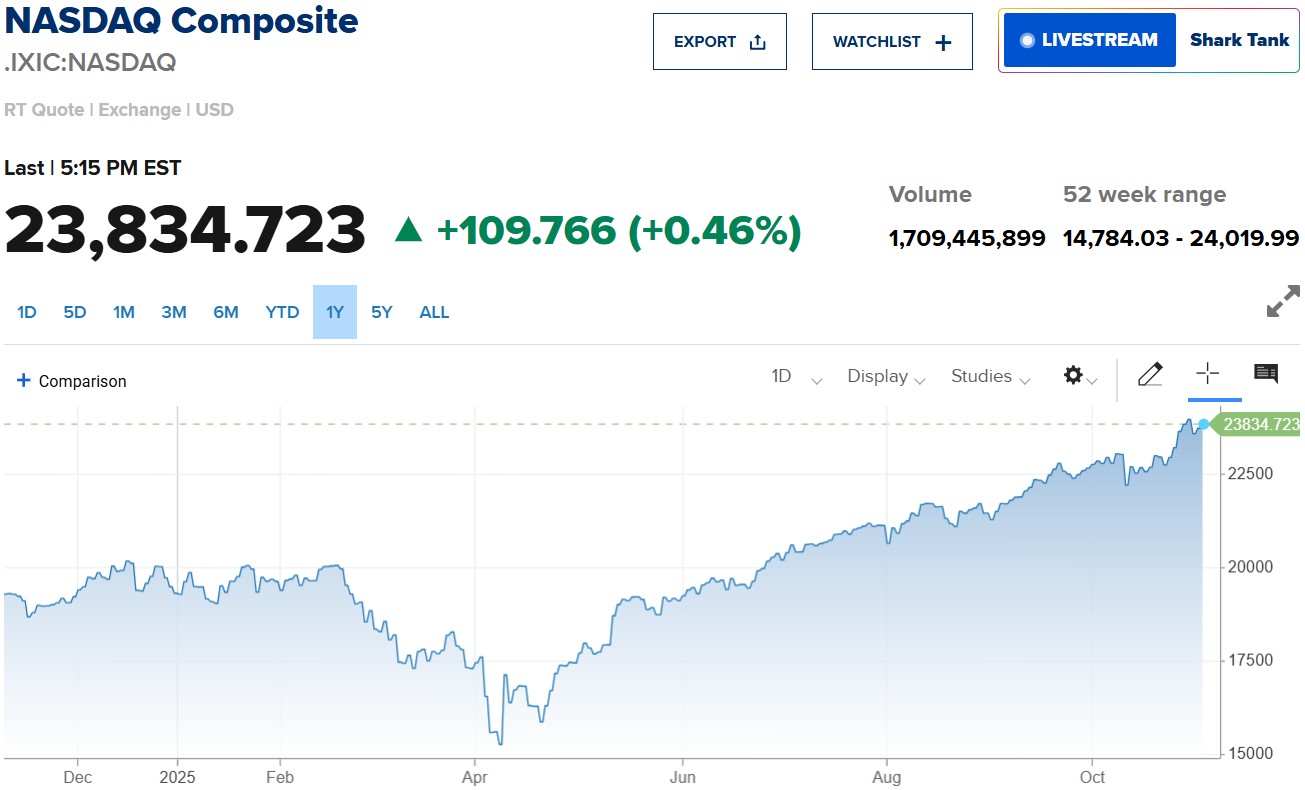Viewport: 1305px width, 790px height.
Task: Open chart settings gear
Action: (x=1073, y=375)
